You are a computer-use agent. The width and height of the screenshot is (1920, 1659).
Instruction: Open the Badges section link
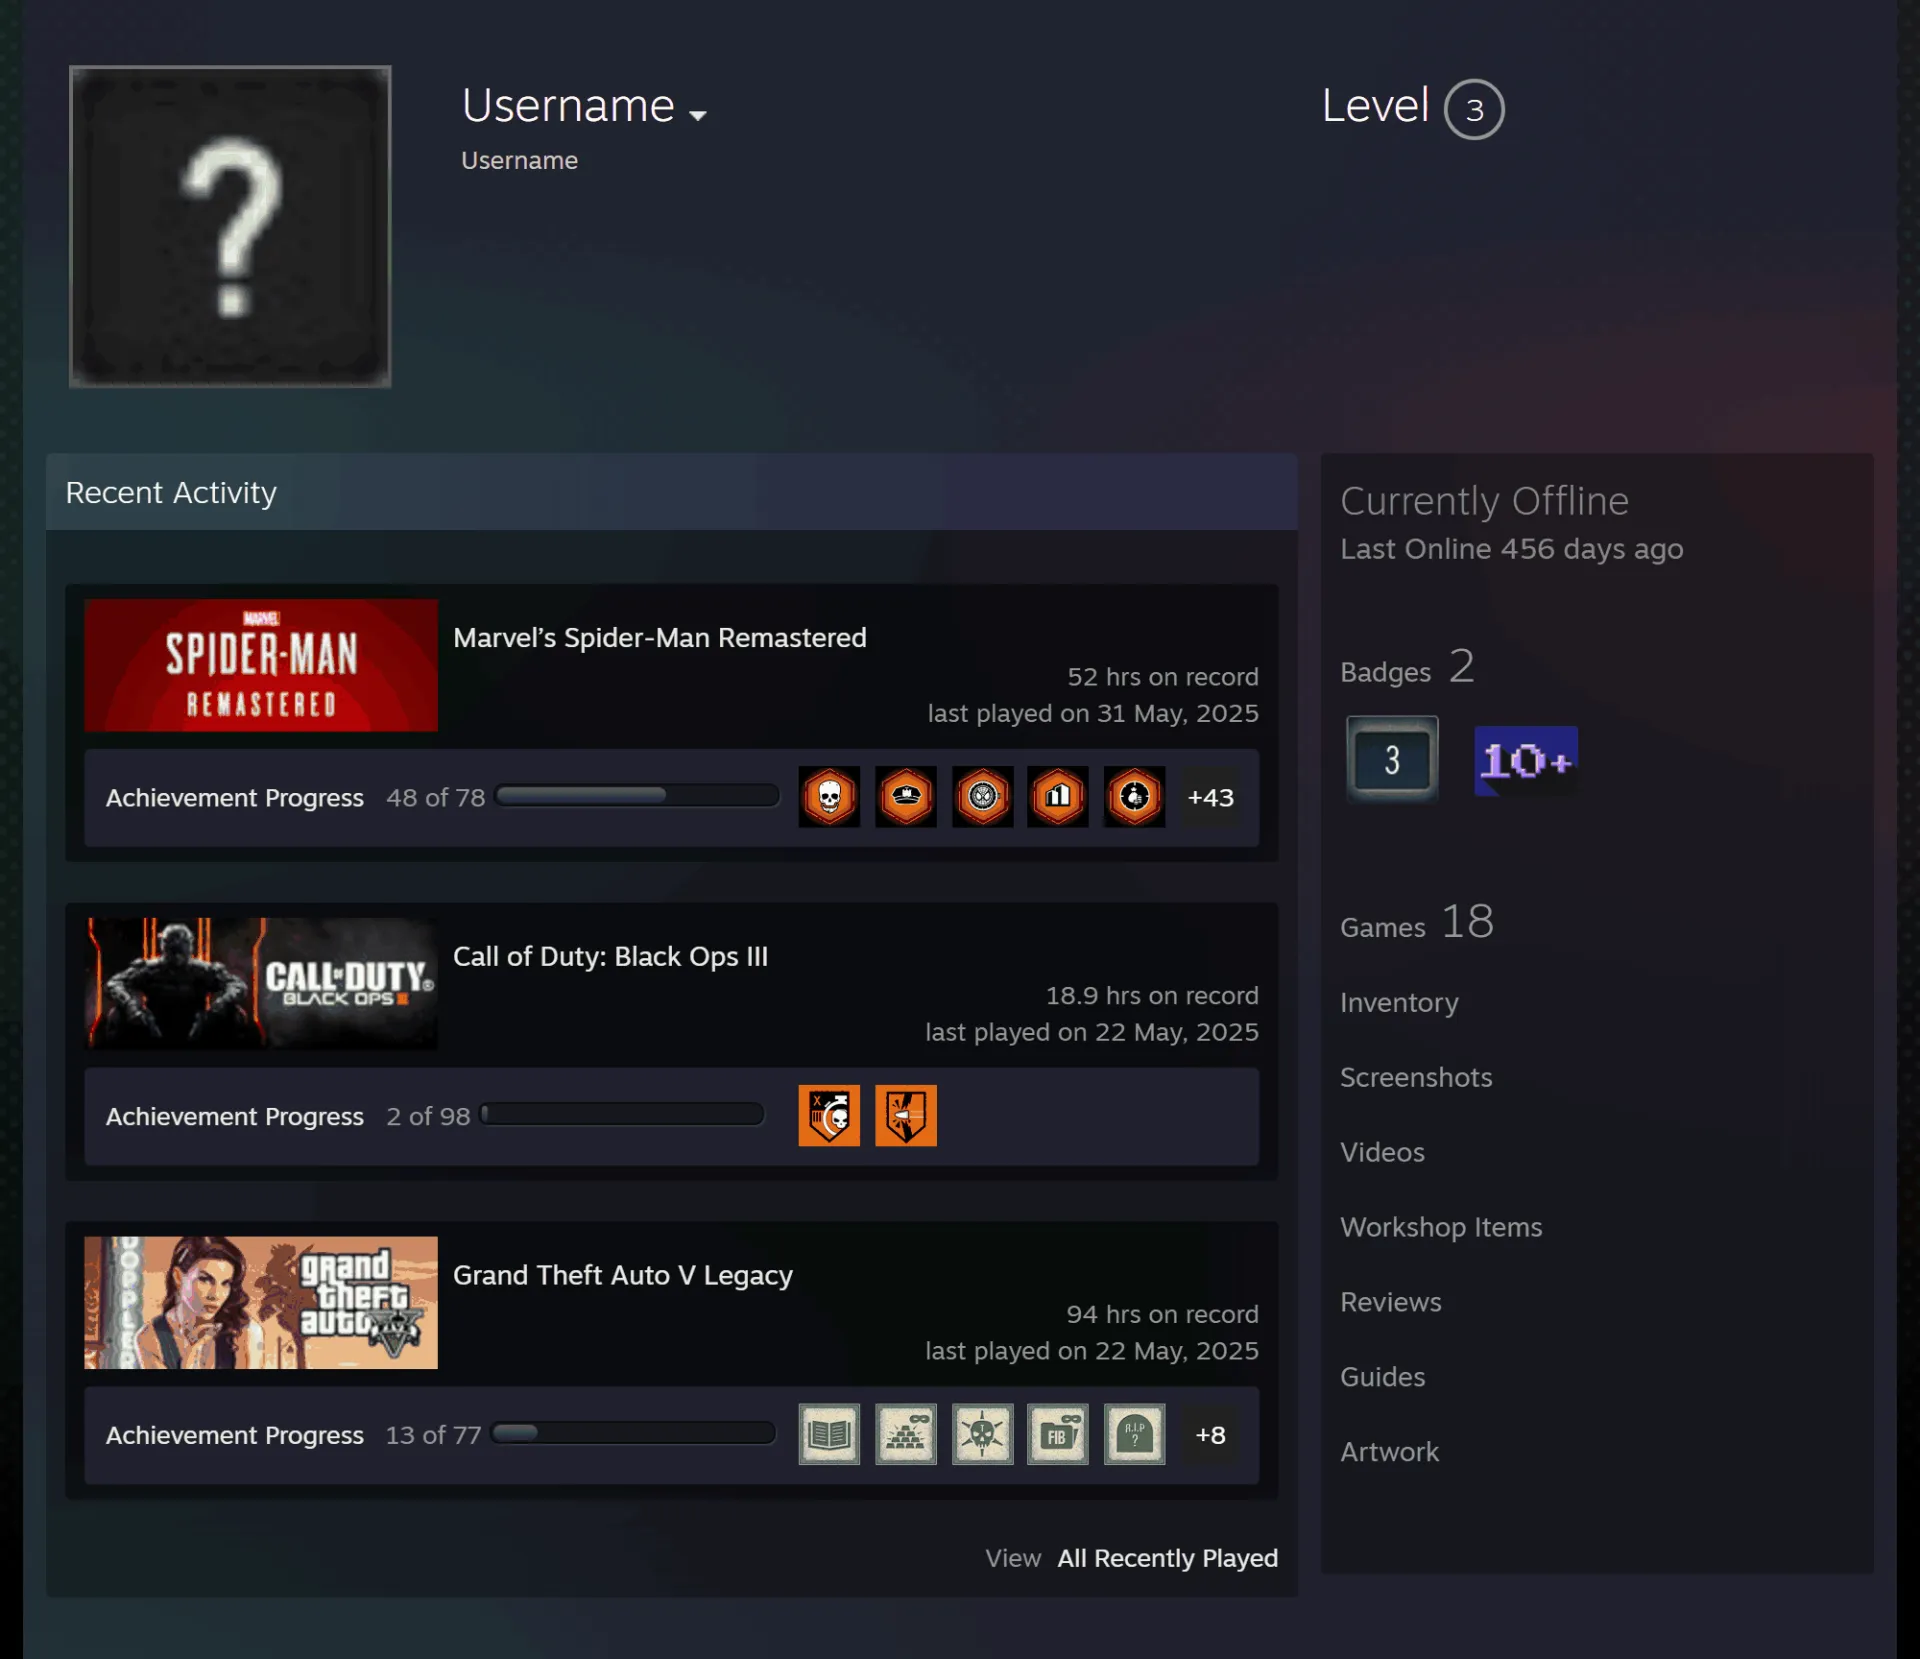[x=1407, y=667]
